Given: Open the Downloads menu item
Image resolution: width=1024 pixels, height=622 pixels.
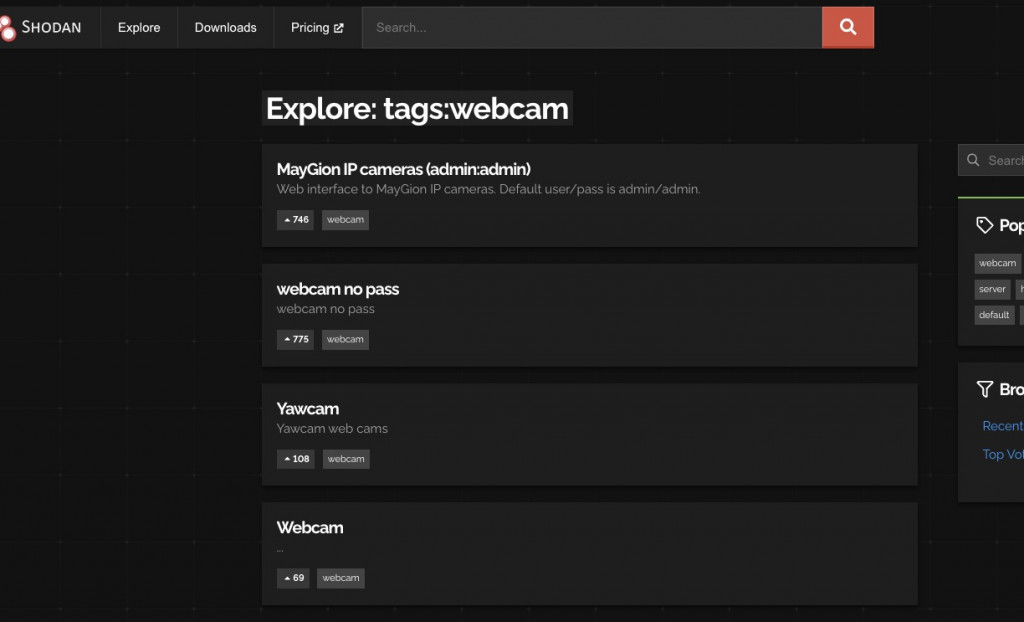Looking at the screenshot, I should (x=225, y=27).
